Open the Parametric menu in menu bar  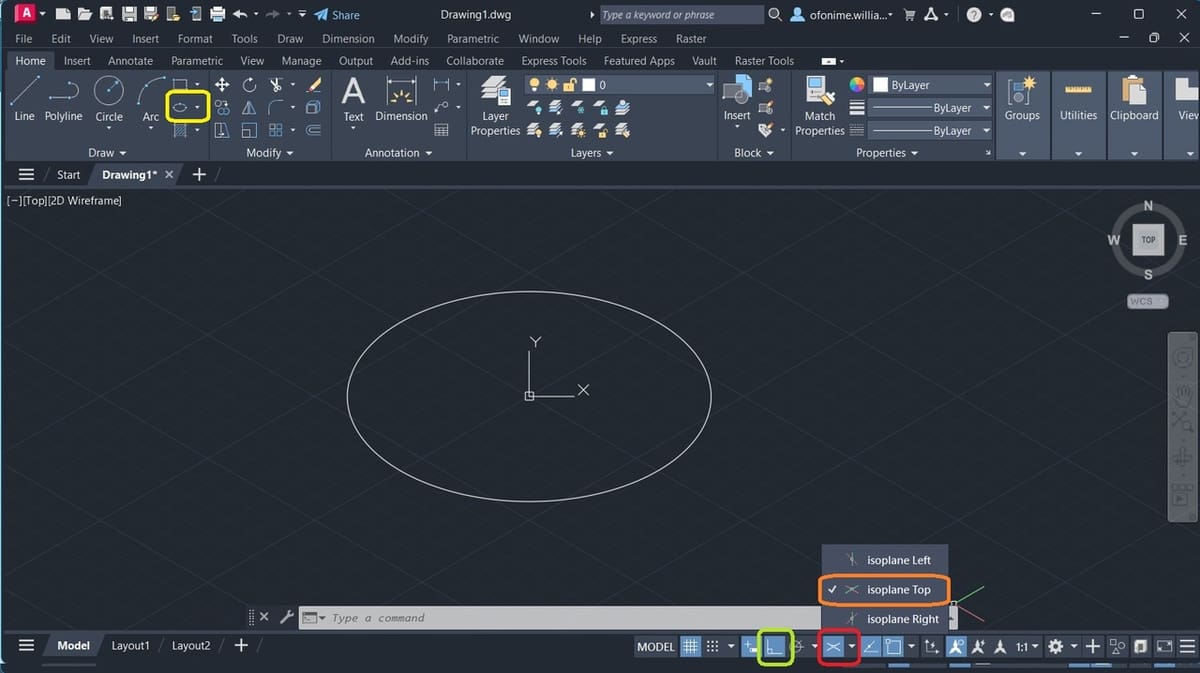point(473,39)
